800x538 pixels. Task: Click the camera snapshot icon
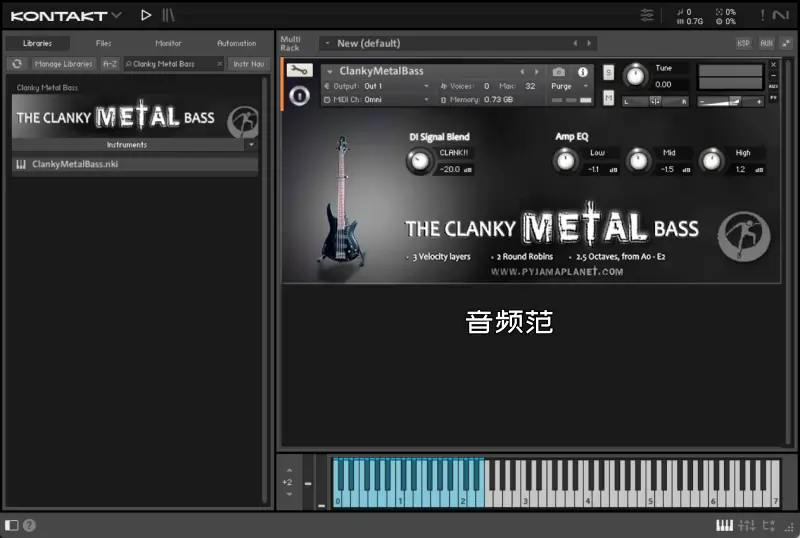[559, 71]
